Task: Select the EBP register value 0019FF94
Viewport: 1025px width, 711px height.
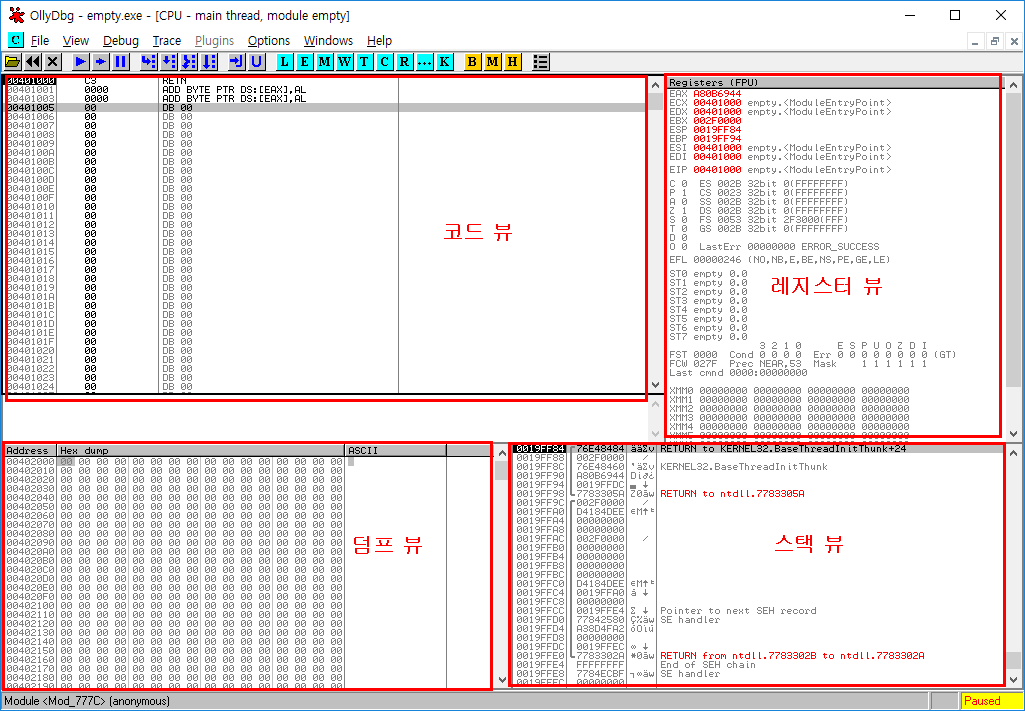Action: pos(717,139)
